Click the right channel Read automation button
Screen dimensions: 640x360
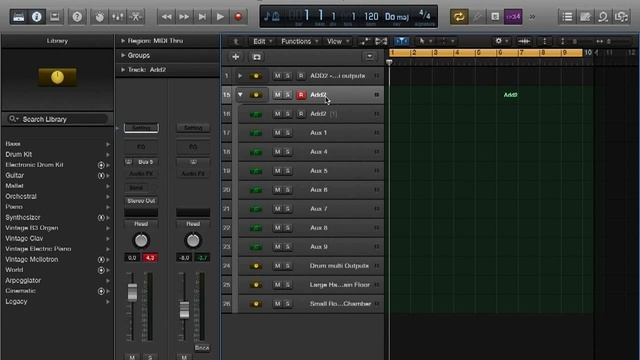(193, 224)
